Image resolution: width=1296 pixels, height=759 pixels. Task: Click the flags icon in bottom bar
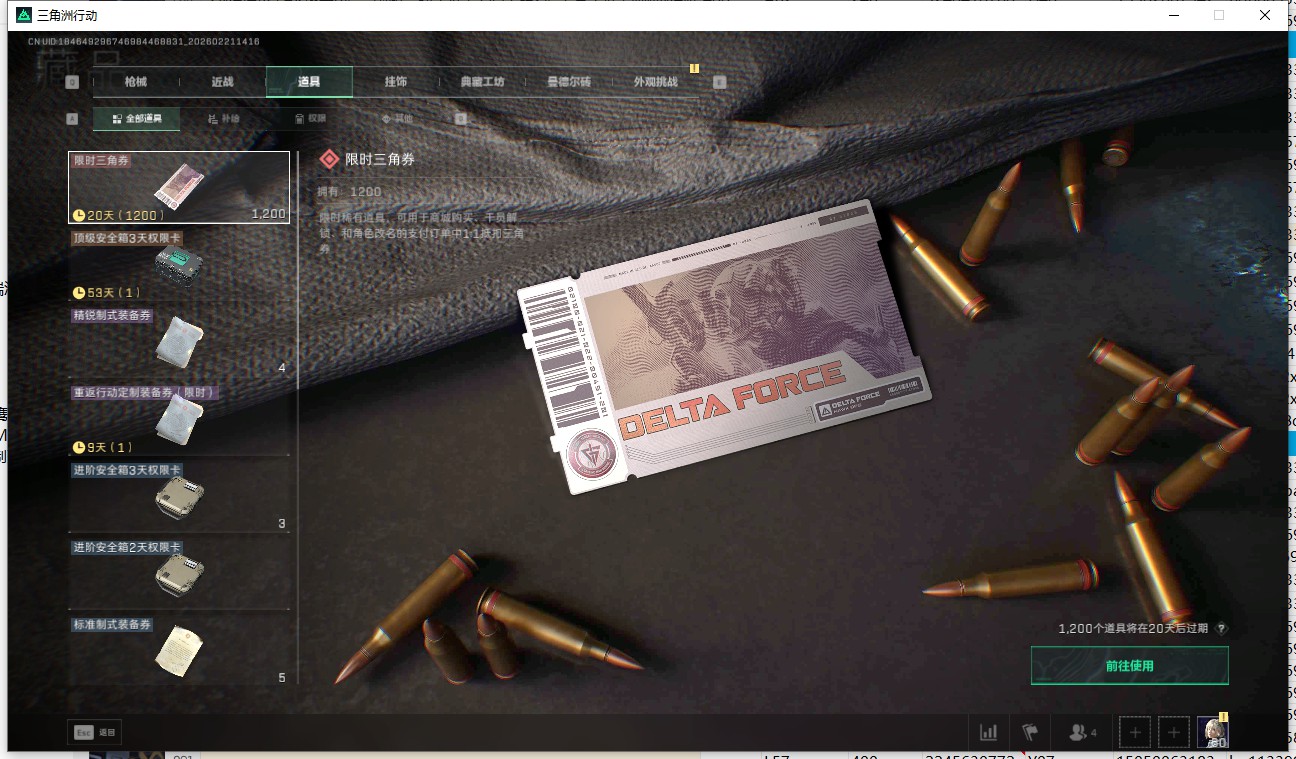[x=1030, y=732]
